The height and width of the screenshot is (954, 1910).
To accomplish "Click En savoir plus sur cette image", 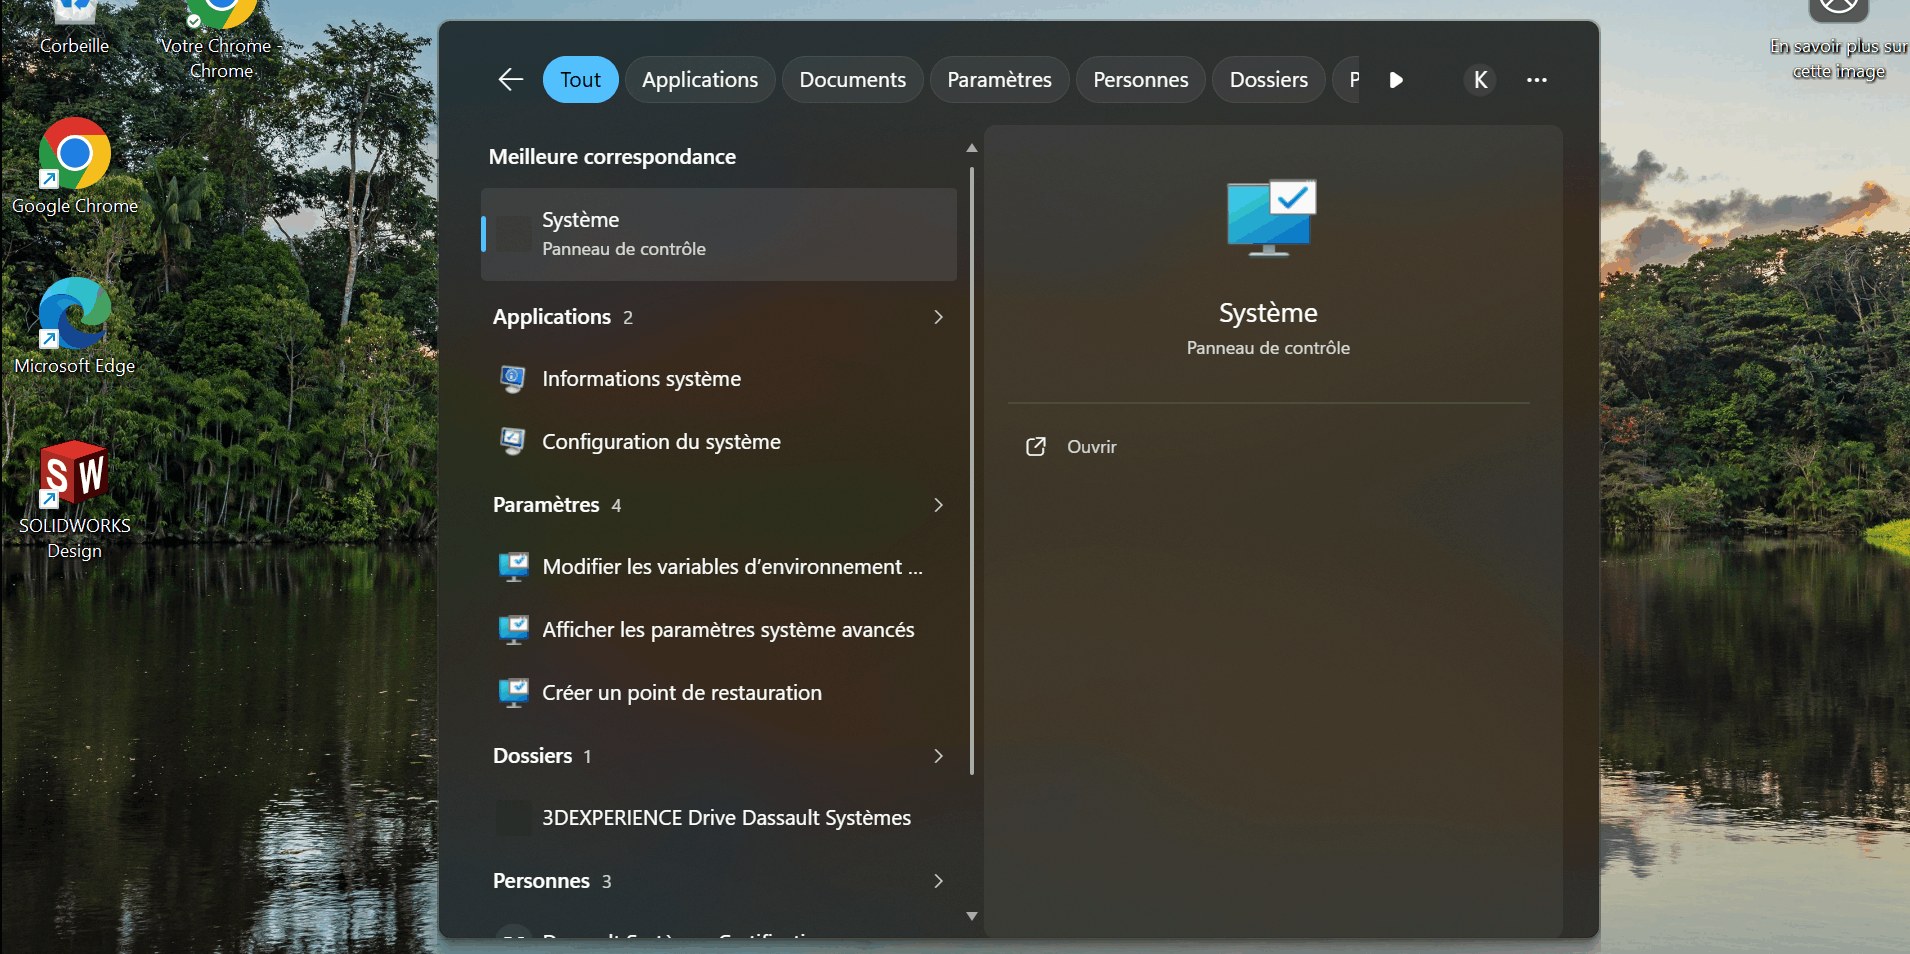I will [x=1839, y=42].
